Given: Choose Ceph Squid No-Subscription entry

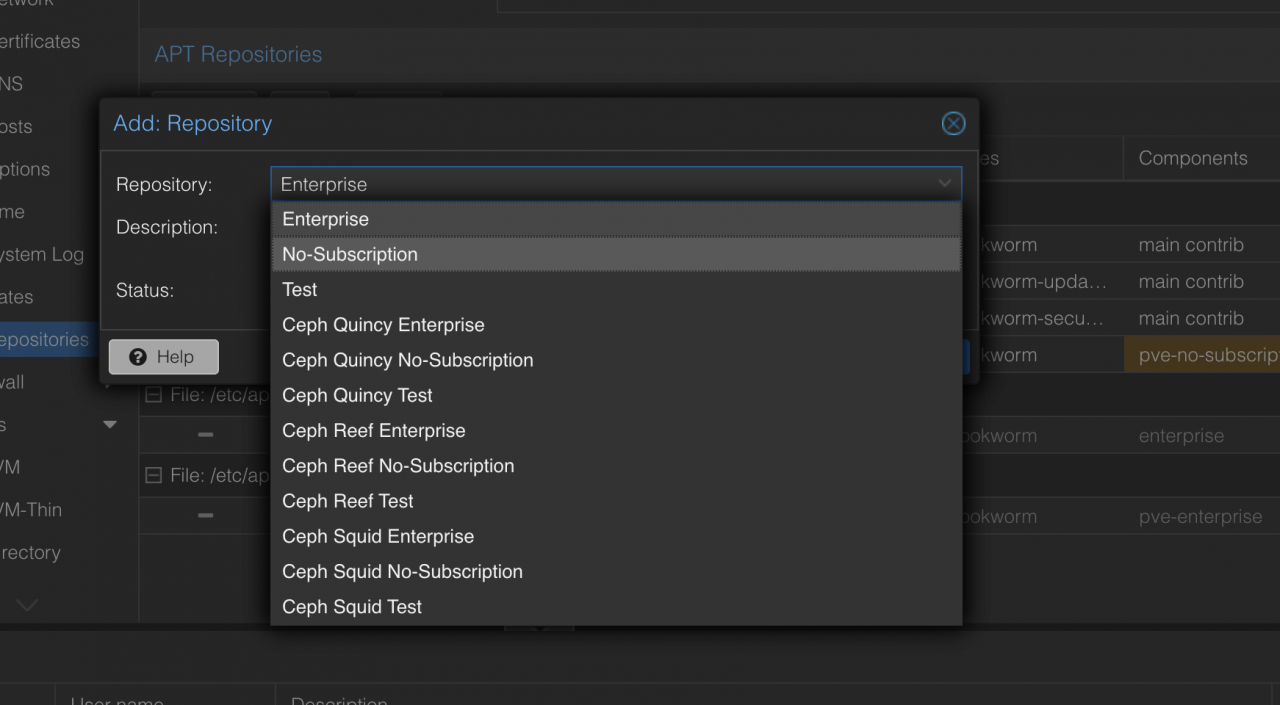Looking at the screenshot, I should (x=617, y=572).
